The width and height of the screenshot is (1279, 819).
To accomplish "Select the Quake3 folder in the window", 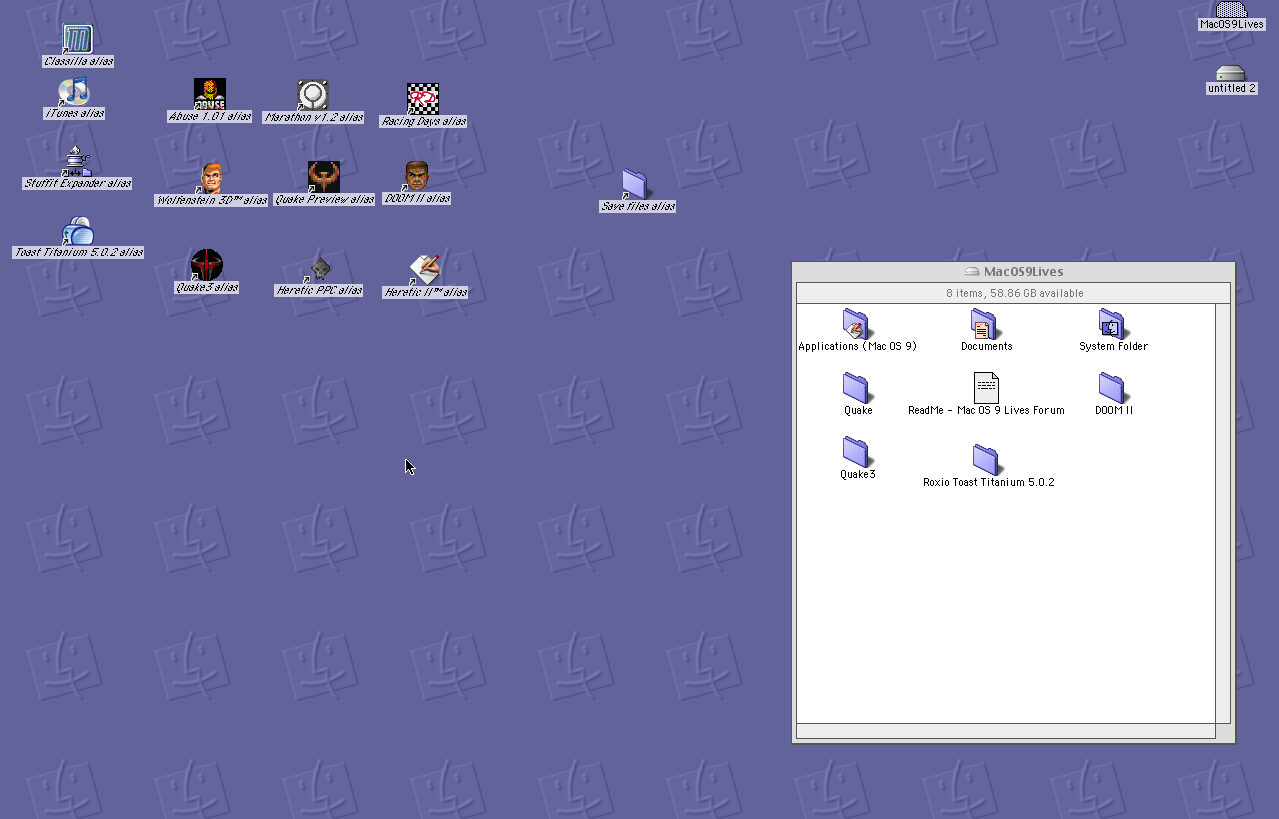I will point(856,452).
